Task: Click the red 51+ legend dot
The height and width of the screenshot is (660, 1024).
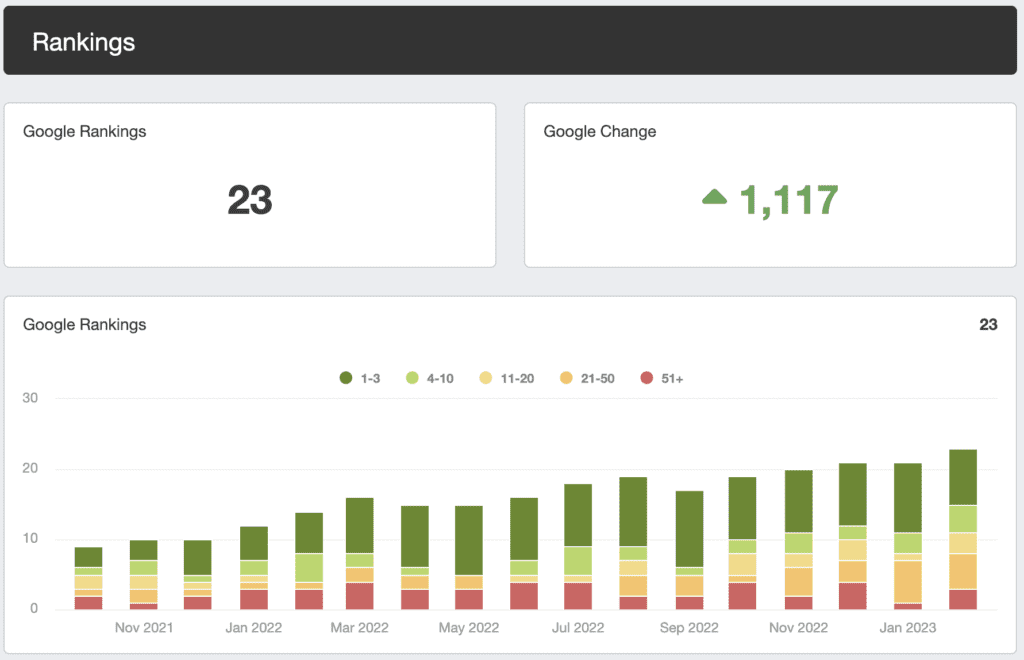Action: (647, 378)
